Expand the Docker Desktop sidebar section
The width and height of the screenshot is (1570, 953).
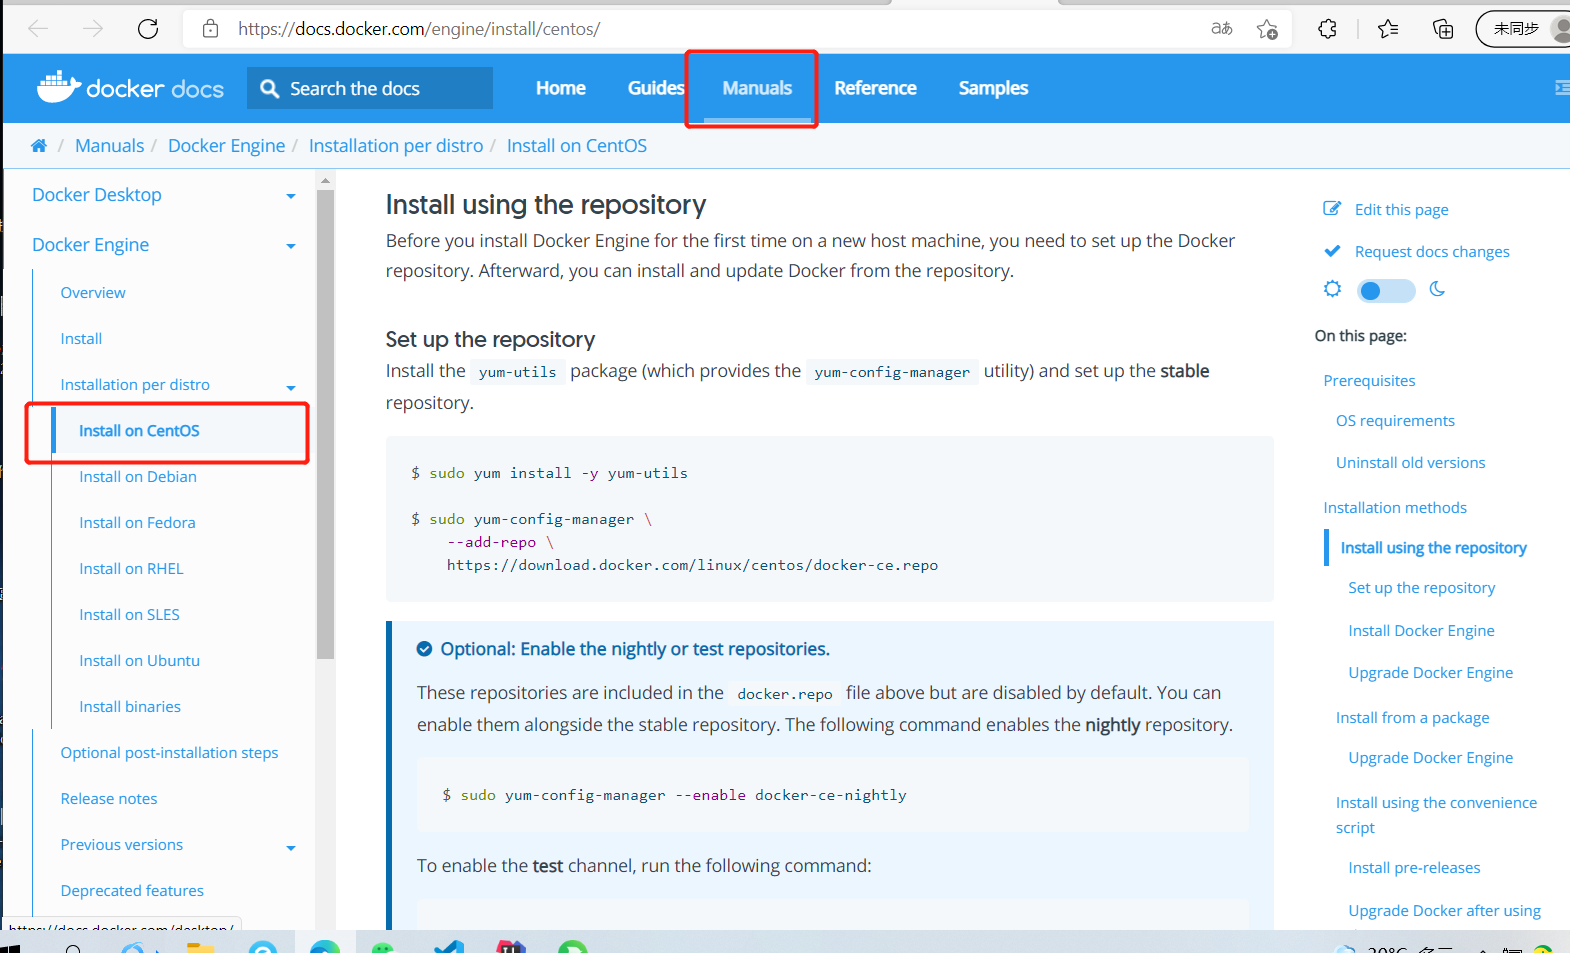pos(291,196)
